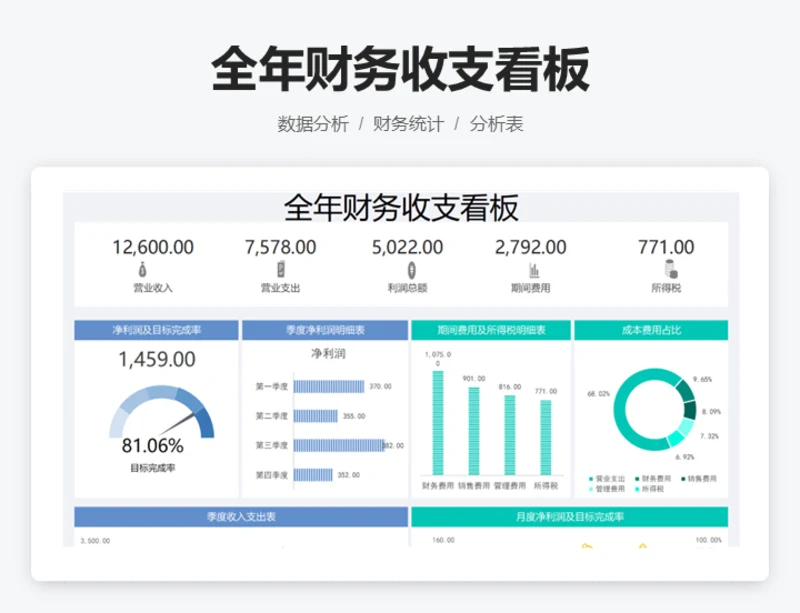This screenshot has height=613, width=800.
Task: Click the 81.06% completion rate
Action: [153, 446]
